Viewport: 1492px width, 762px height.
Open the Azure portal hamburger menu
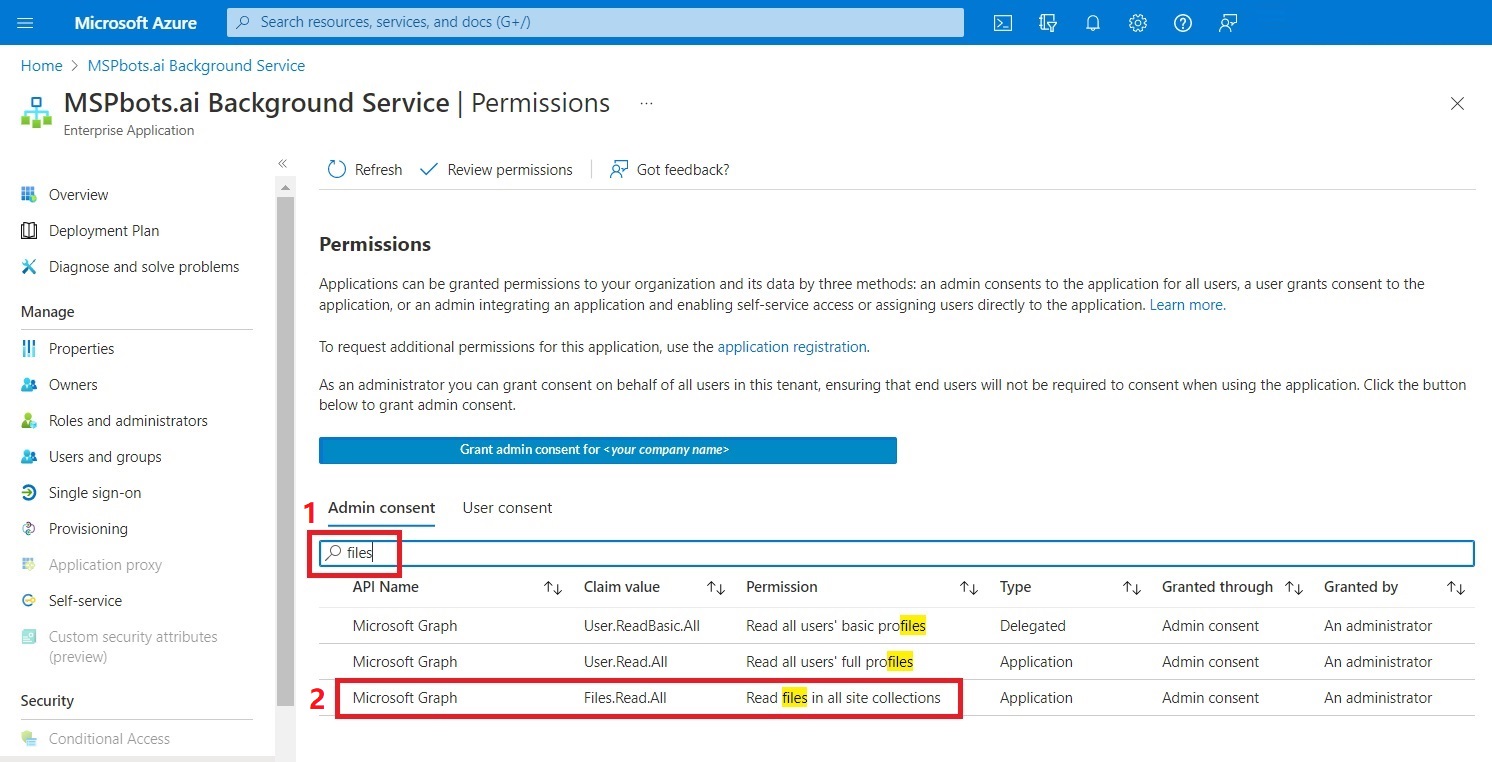26,22
